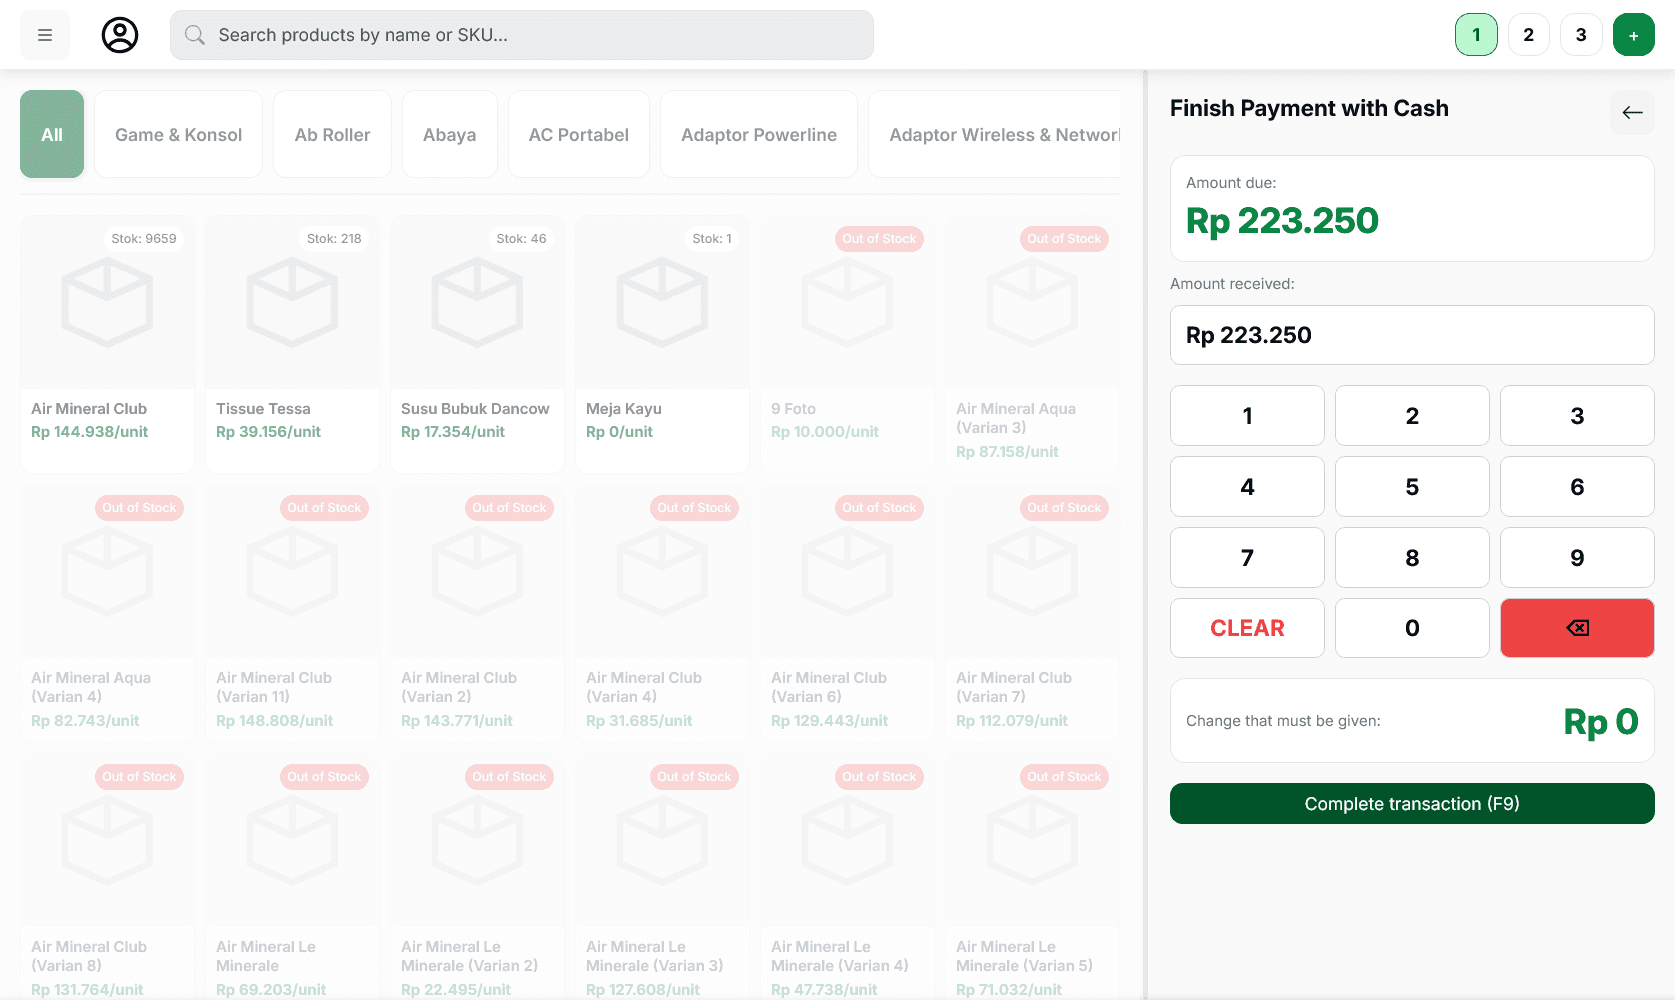Select Air Mineral Club (Varian 8) card
1675x1000 pixels.
click(x=107, y=877)
